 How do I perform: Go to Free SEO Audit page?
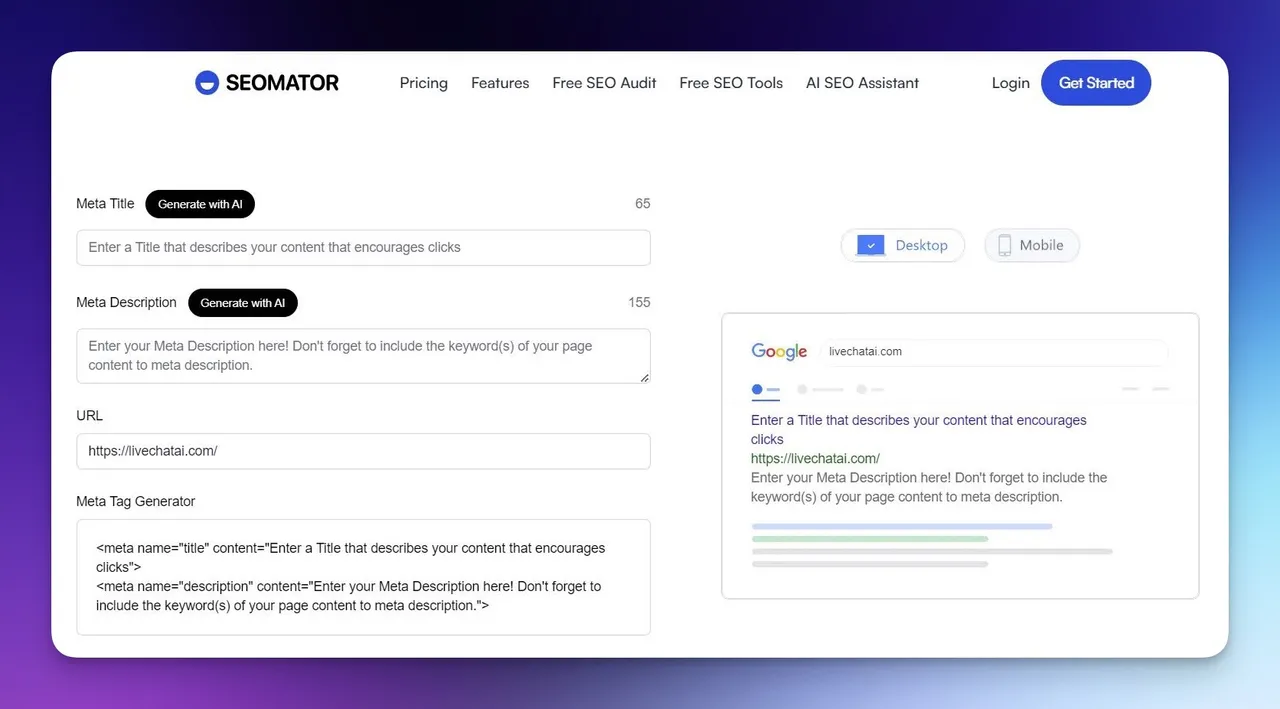click(604, 83)
